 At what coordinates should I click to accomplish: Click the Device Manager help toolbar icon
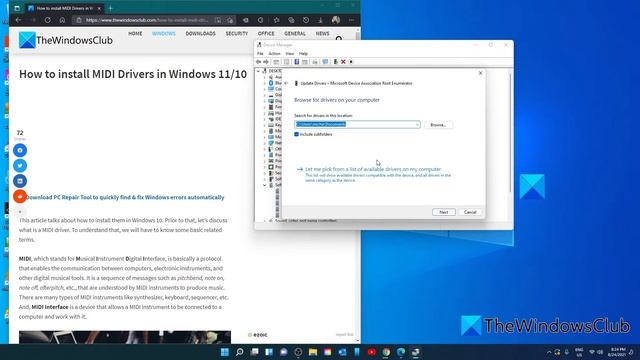click(296, 62)
